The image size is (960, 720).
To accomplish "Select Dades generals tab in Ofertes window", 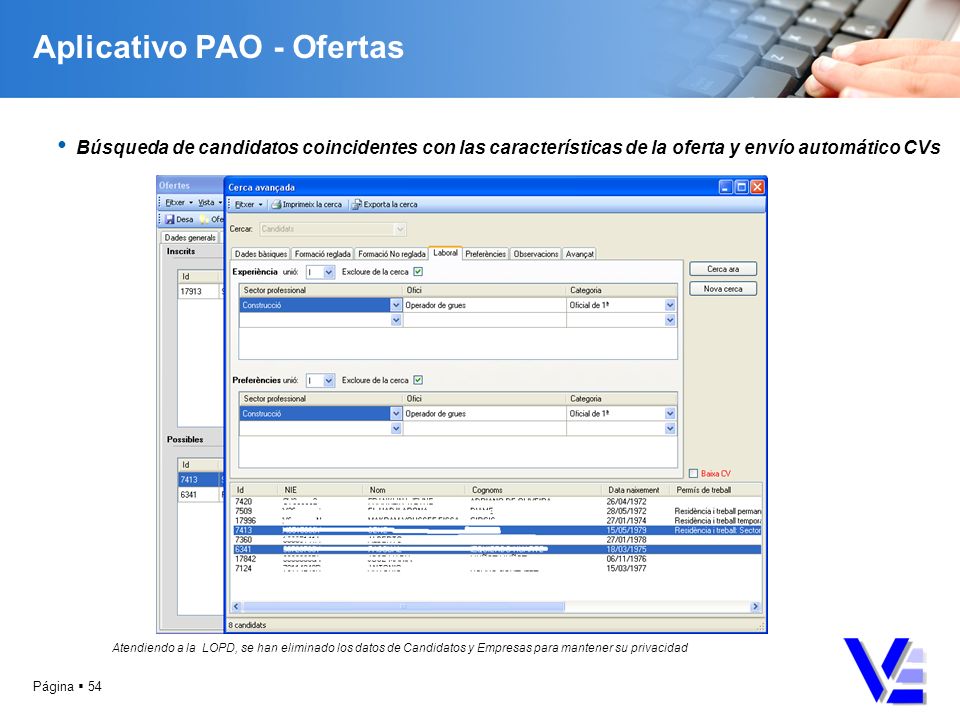I will click(x=190, y=238).
